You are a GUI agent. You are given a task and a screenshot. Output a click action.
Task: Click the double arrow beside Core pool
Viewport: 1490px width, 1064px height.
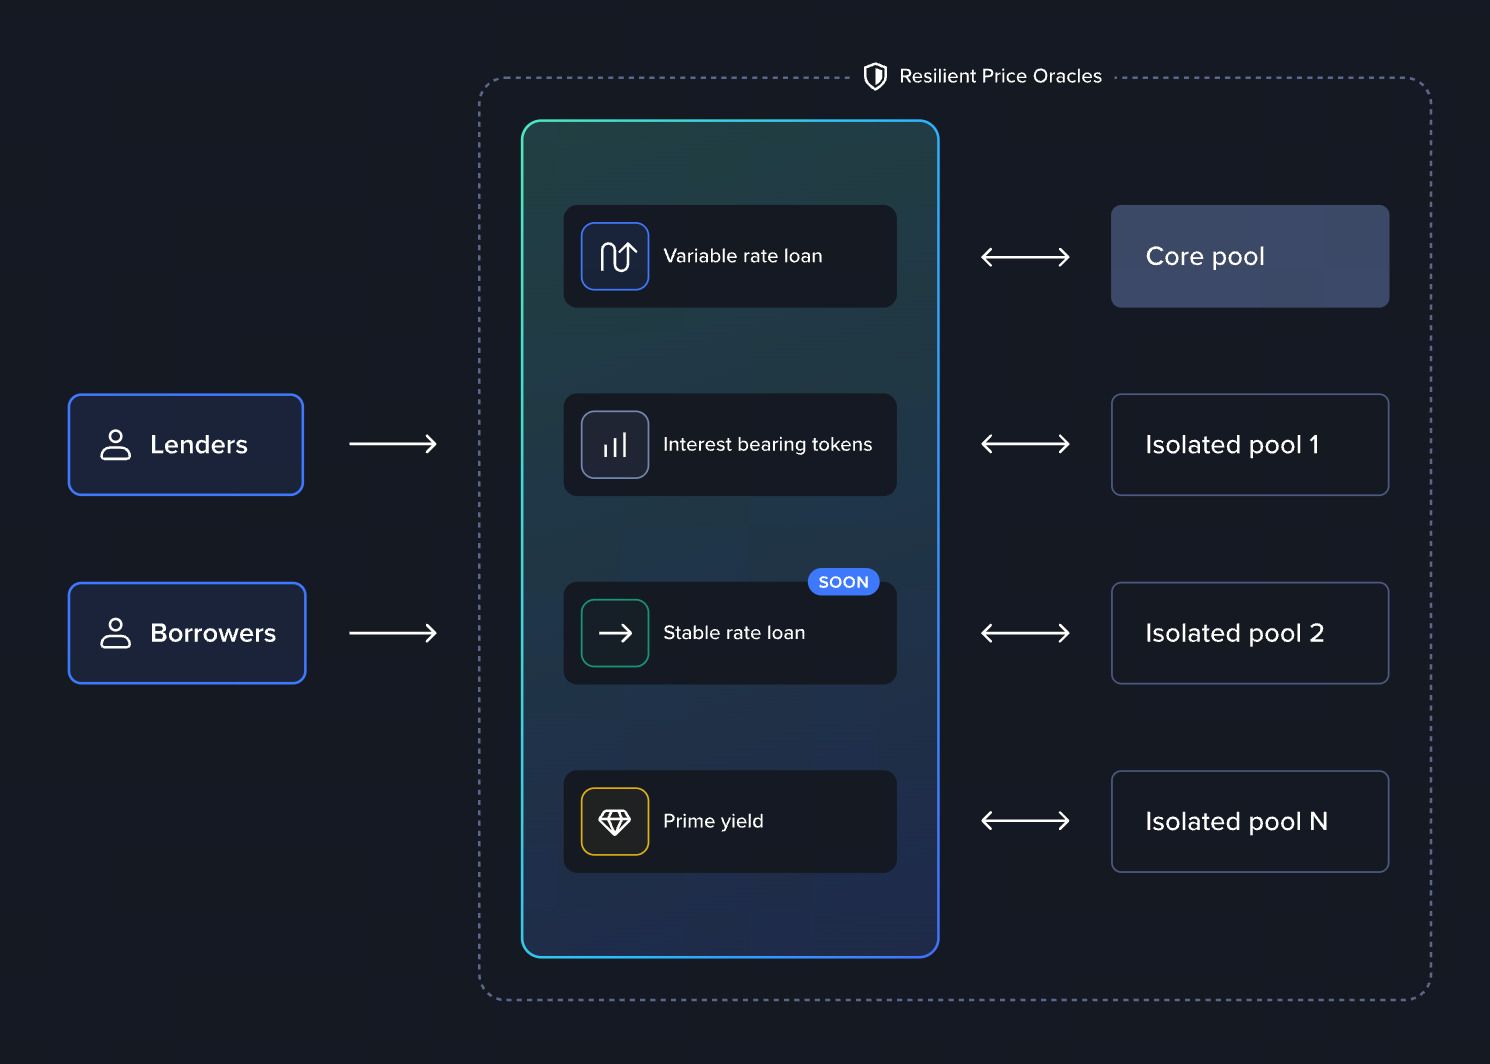click(1025, 257)
